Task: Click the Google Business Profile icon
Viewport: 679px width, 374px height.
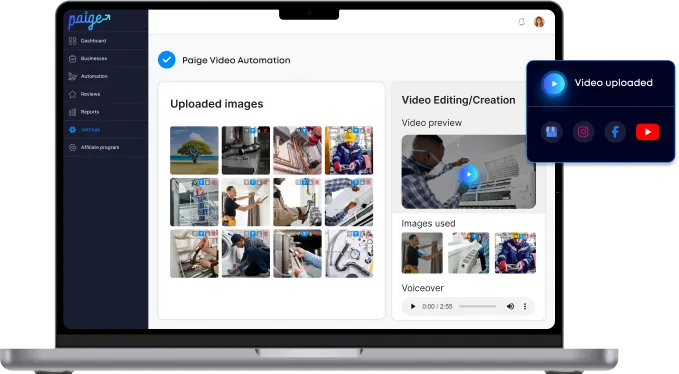Action: pyautogui.click(x=552, y=132)
